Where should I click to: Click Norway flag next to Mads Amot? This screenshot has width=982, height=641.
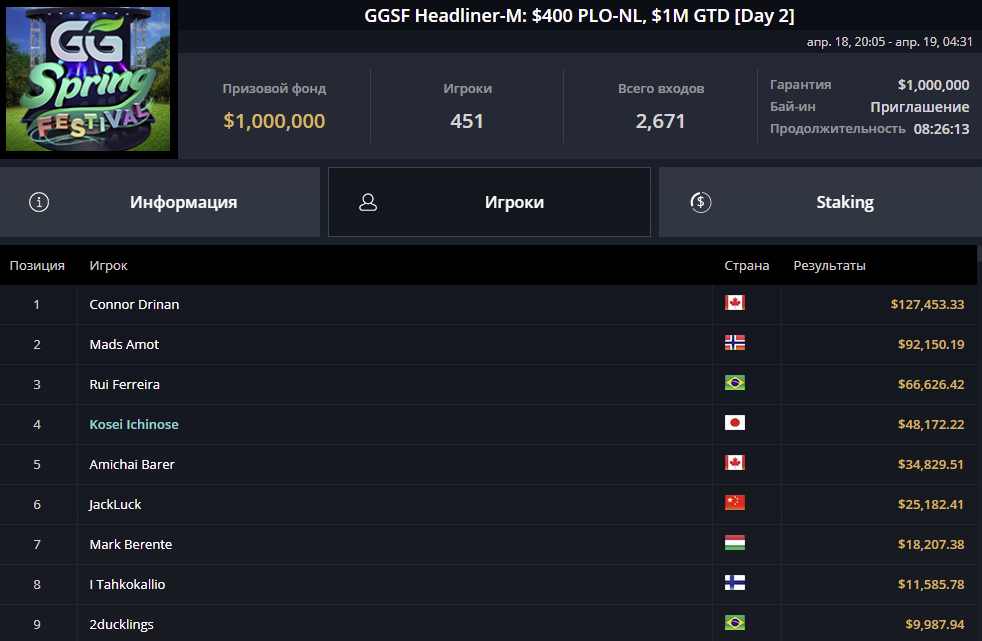[x=735, y=343]
